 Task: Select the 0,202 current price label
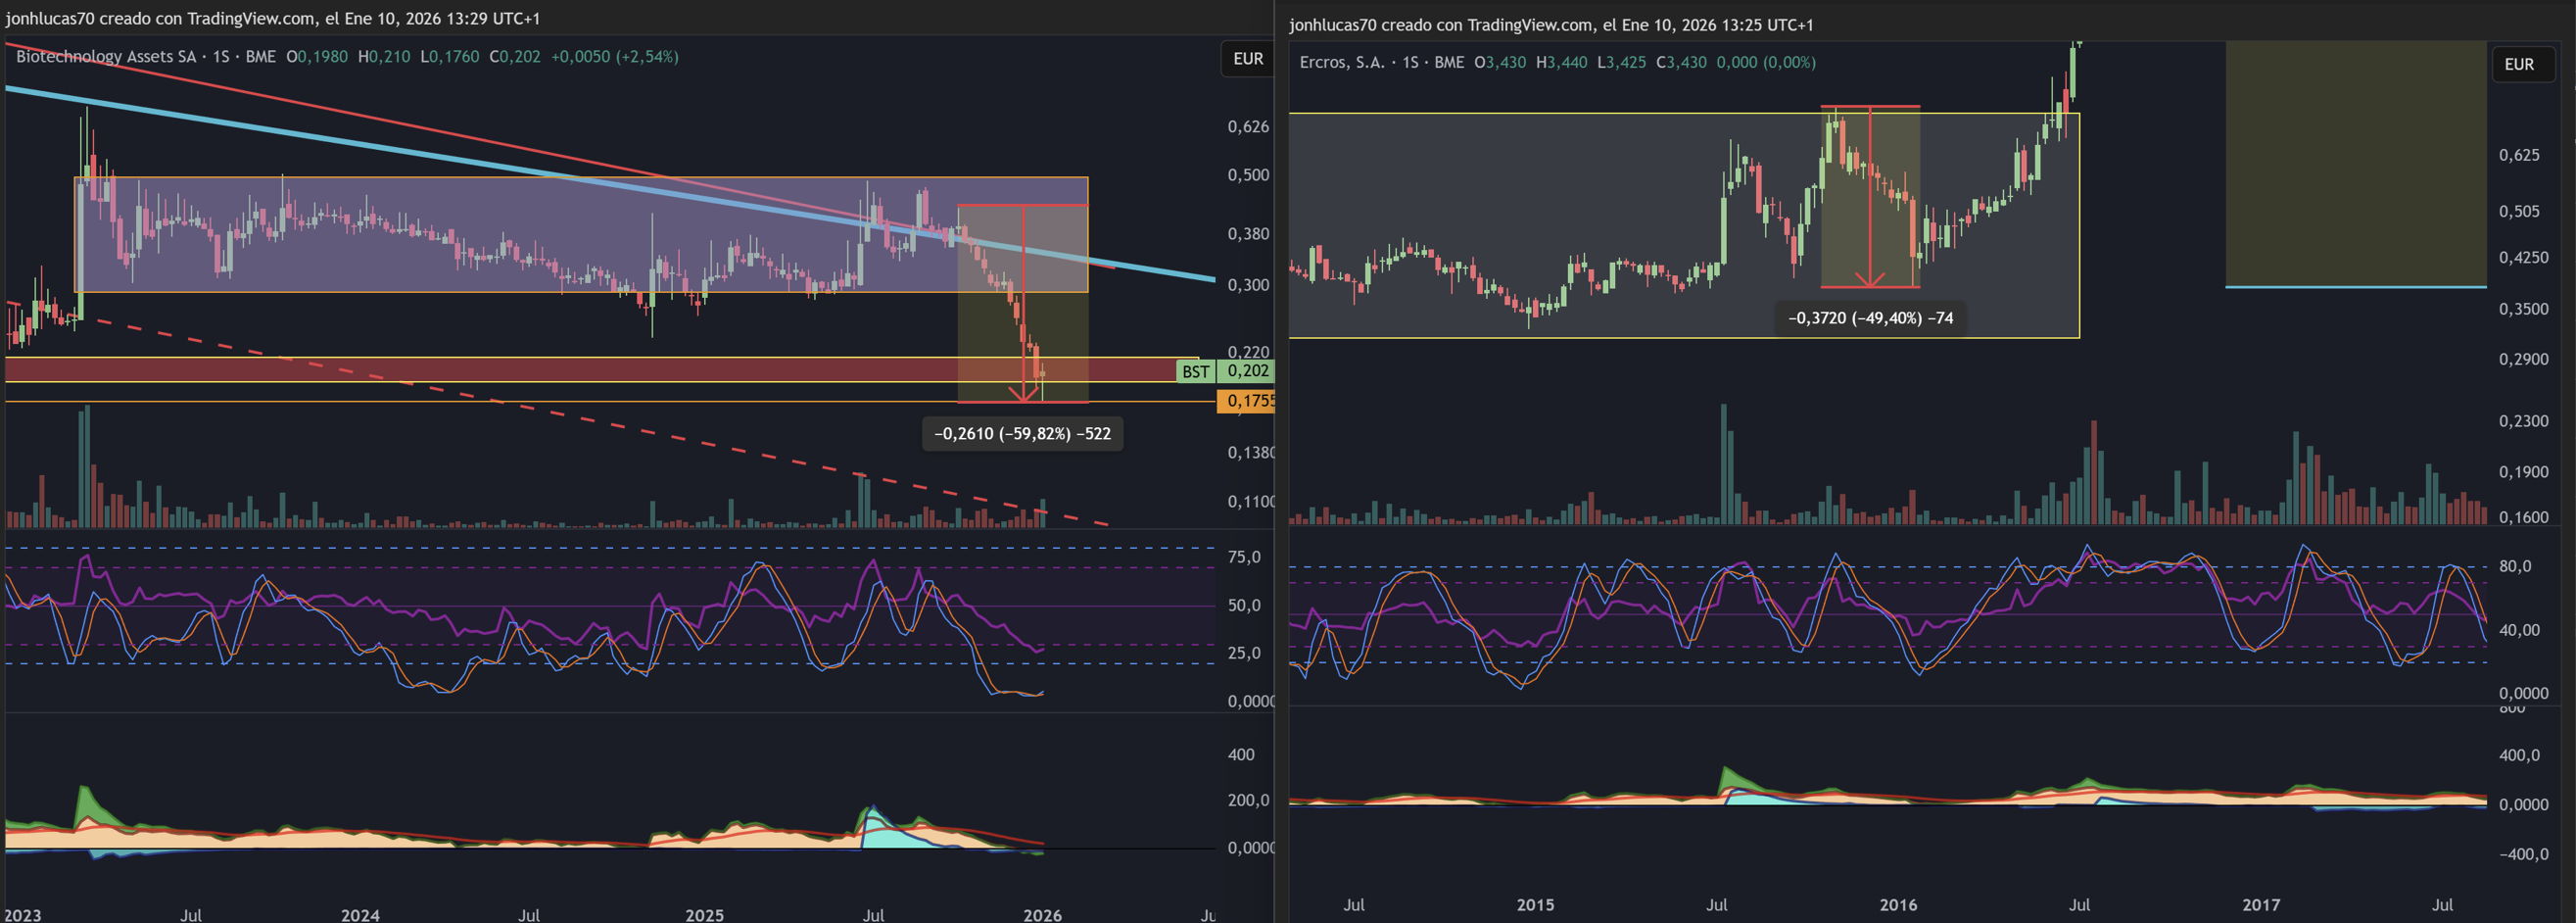[x=1247, y=371]
